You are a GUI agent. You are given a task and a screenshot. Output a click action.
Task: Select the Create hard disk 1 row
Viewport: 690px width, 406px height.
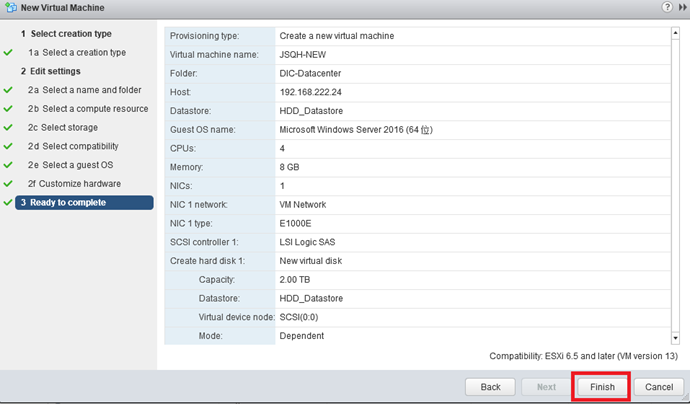[x=418, y=261]
